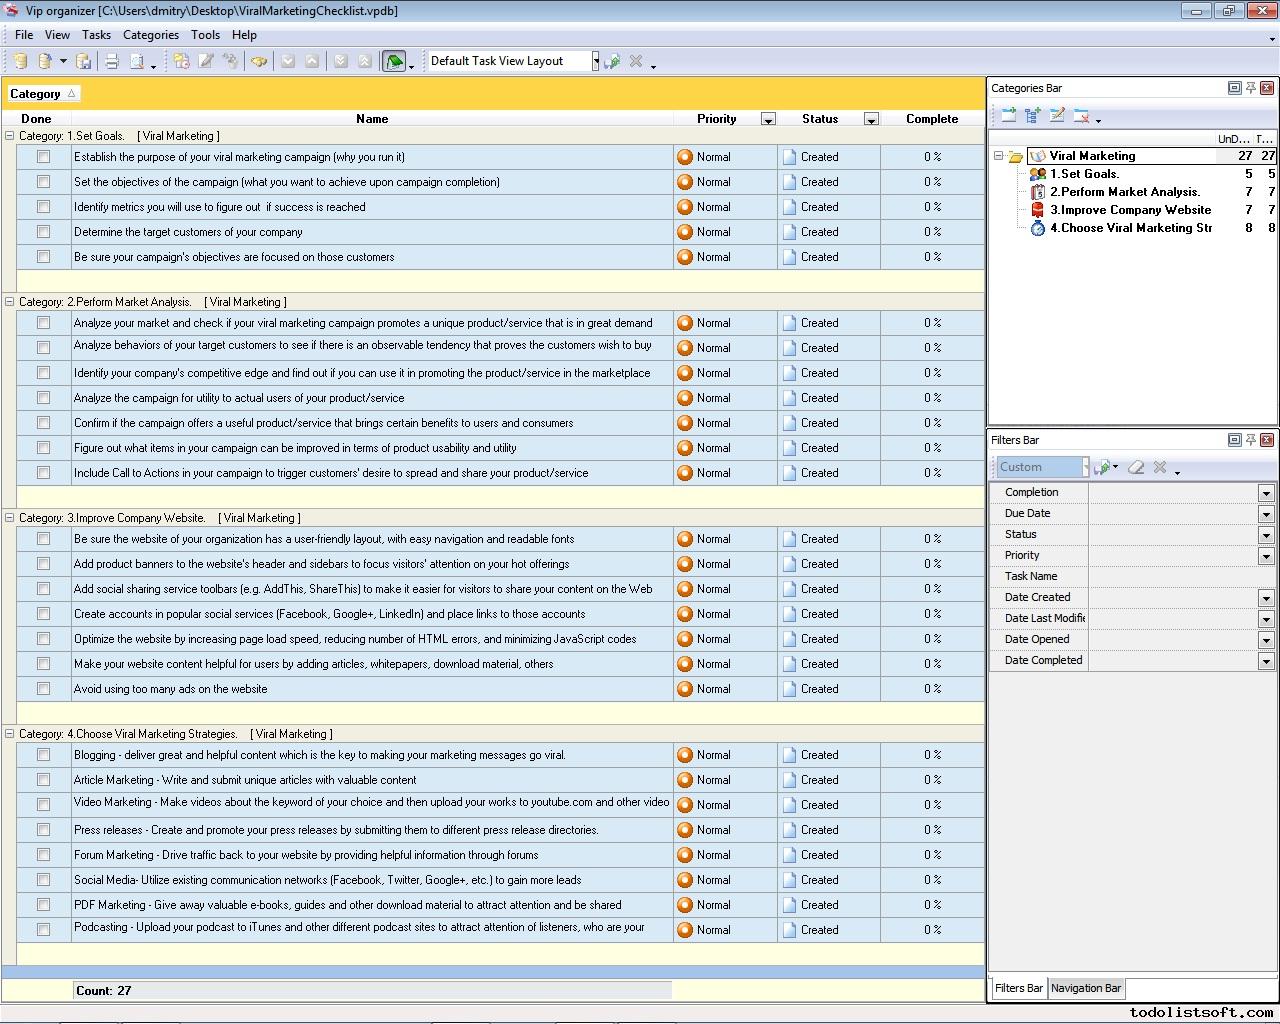Click the Task Name filter field

[1180, 577]
